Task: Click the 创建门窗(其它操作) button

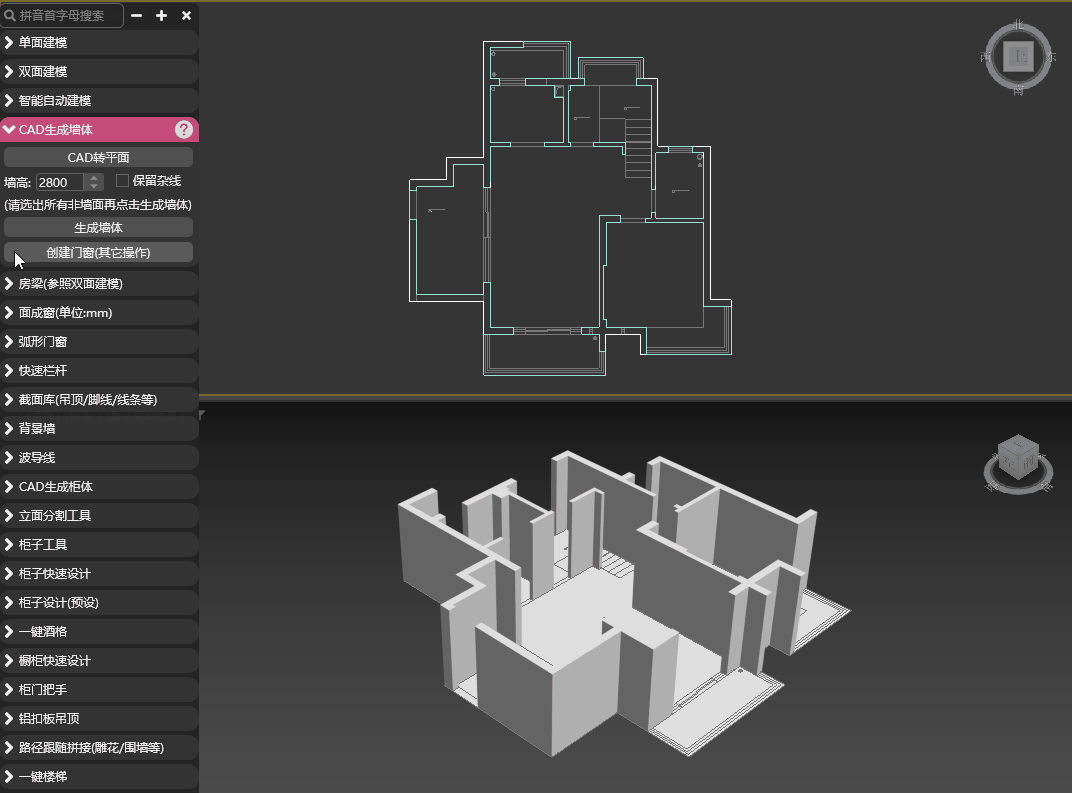Action: (x=98, y=252)
